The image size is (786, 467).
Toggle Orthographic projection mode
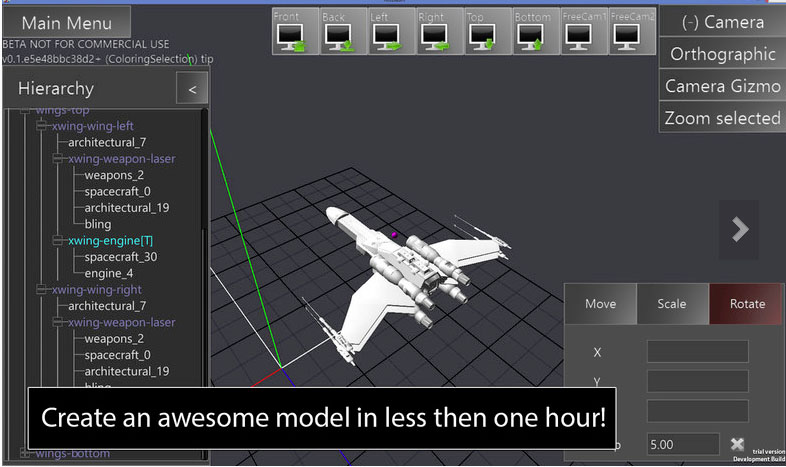[x=722, y=54]
